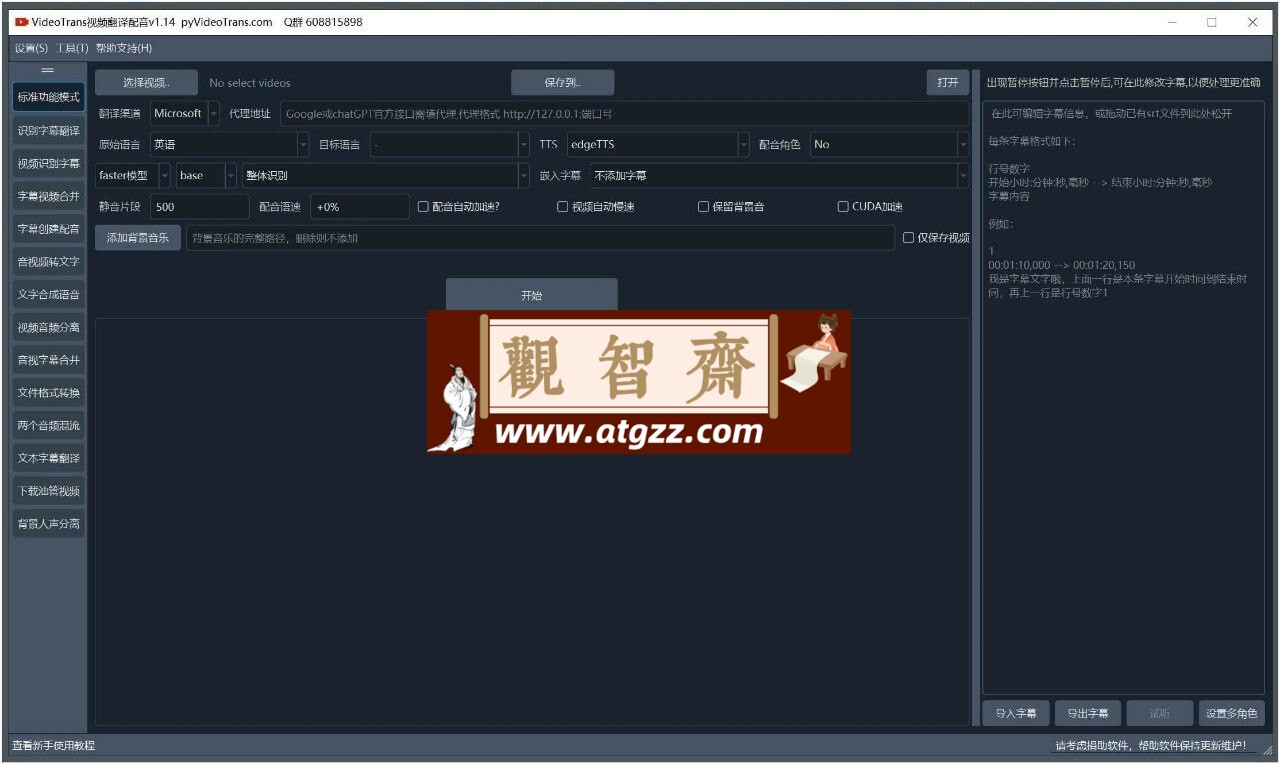Viewport: 1280px width, 764px height.
Task: Open the 下载油管视频 sidebar tool
Action: point(48,491)
